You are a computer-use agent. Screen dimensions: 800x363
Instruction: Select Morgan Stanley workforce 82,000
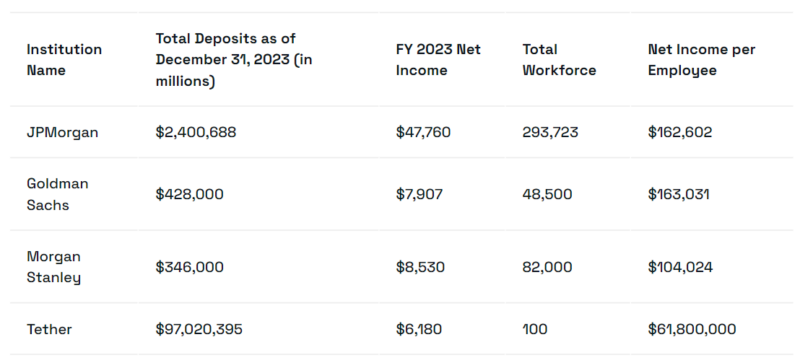[547, 267]
